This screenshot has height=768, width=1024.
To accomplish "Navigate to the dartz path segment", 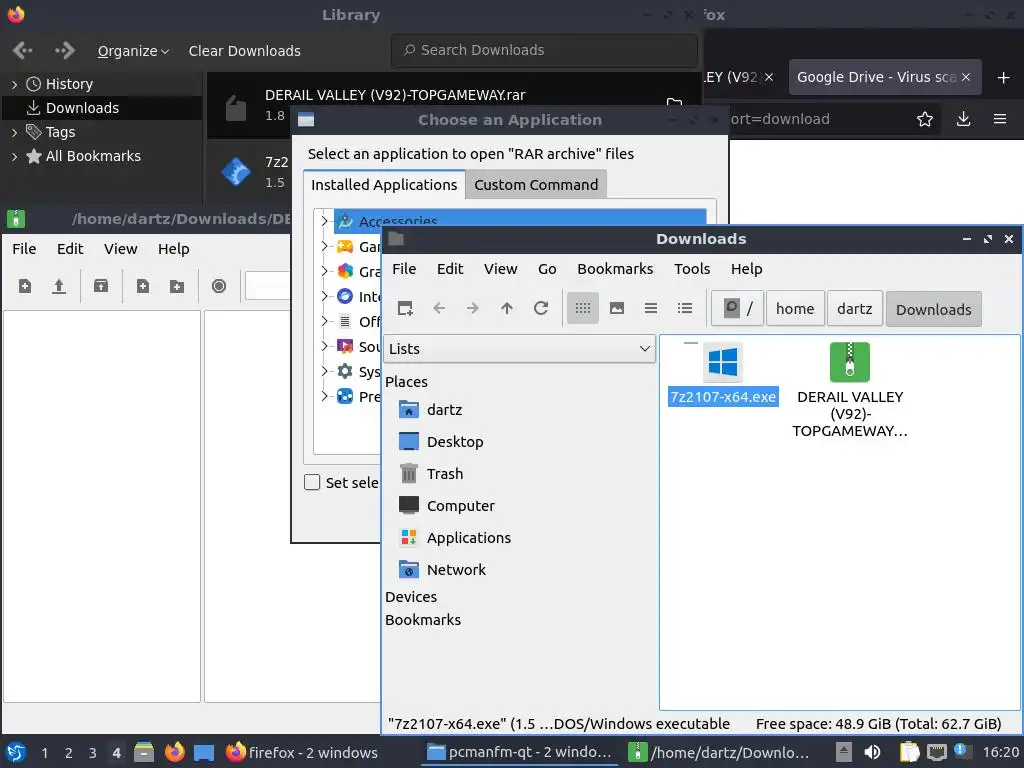I will pyautogui.click(x=854, y=308).
